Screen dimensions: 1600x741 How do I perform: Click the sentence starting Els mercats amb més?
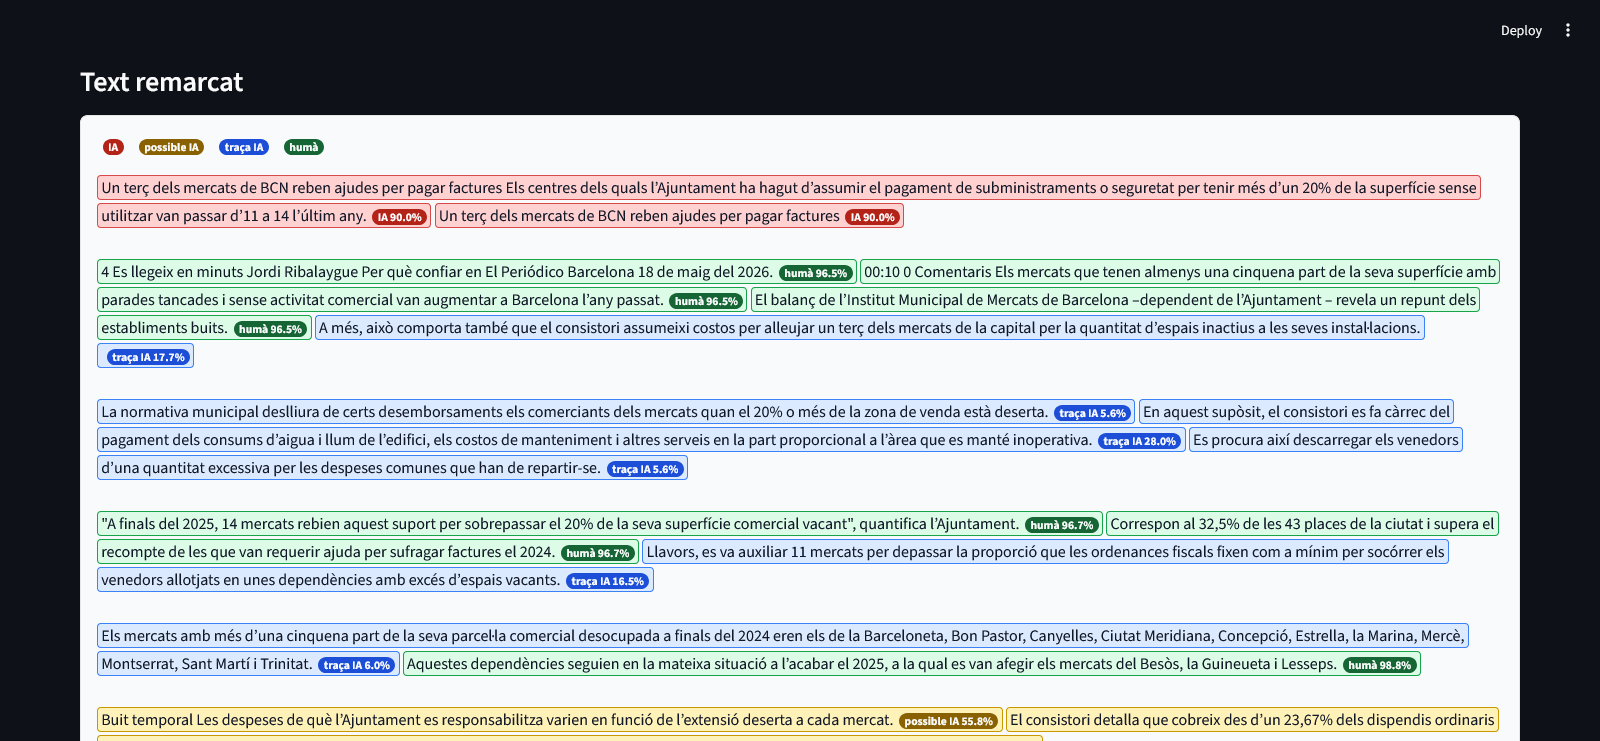coord(783,636)
